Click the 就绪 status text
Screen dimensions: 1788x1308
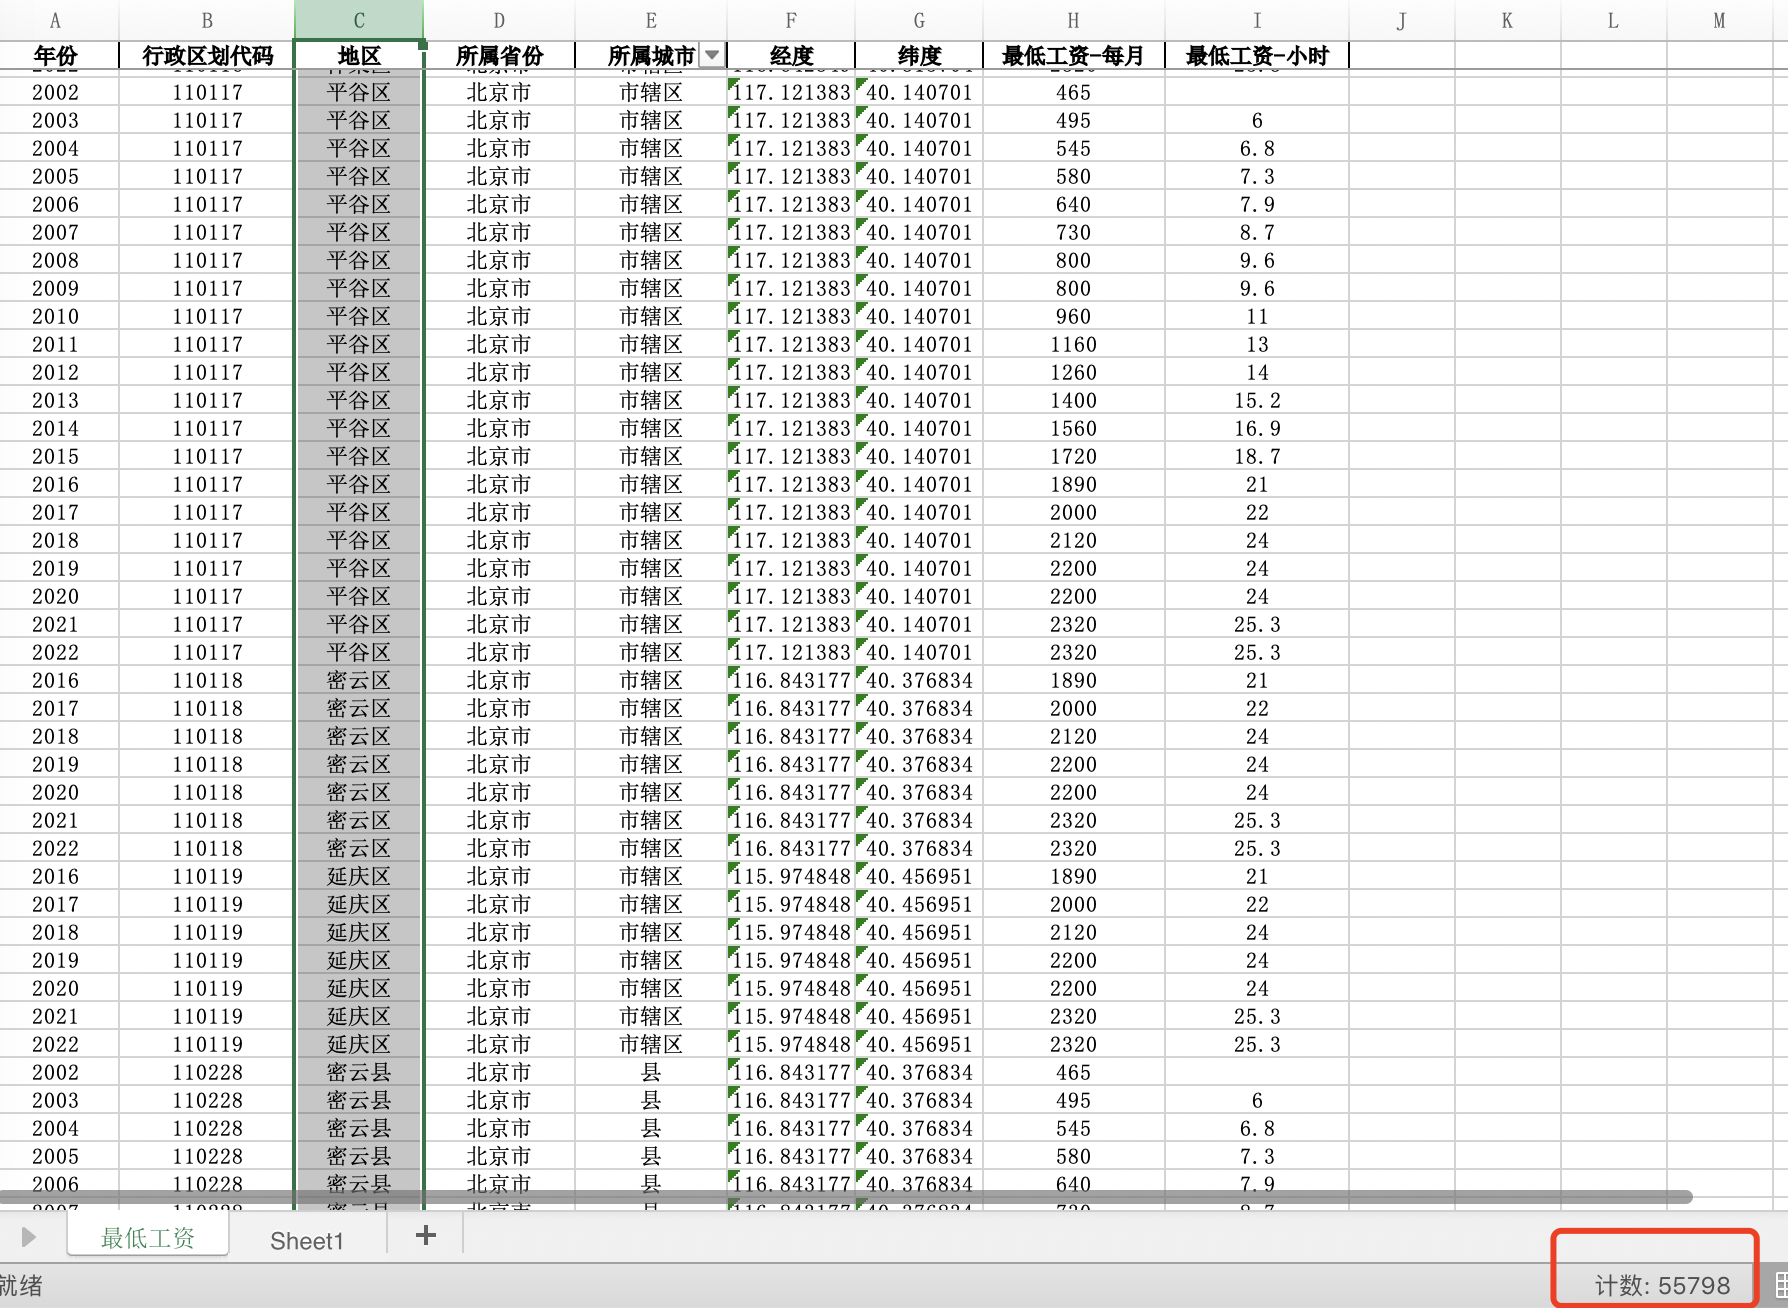point(21,1285)
